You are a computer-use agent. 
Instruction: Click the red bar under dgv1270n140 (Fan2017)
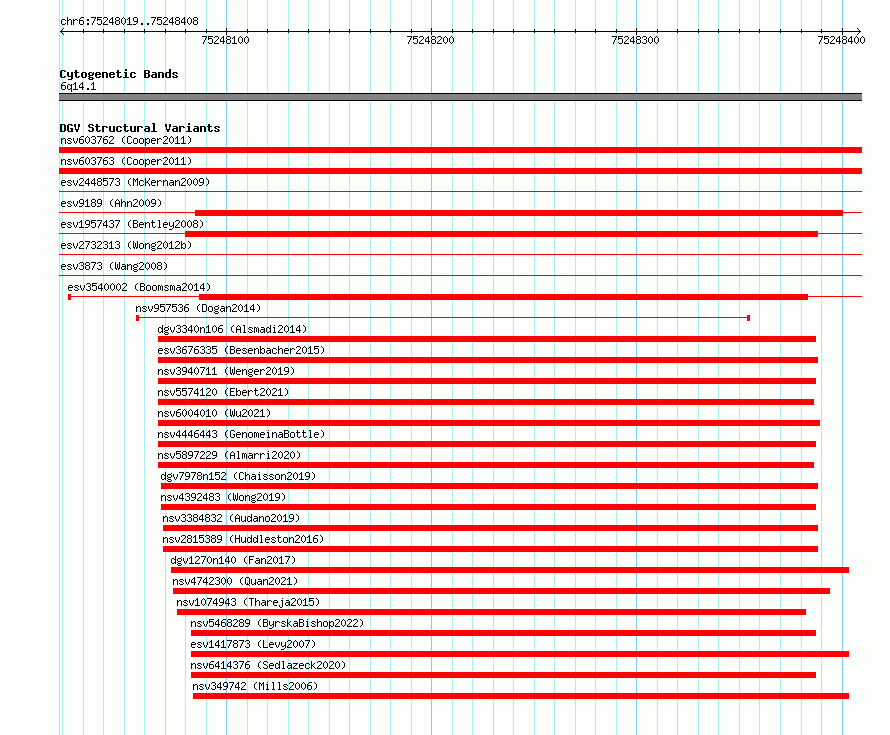coord(510,570)
